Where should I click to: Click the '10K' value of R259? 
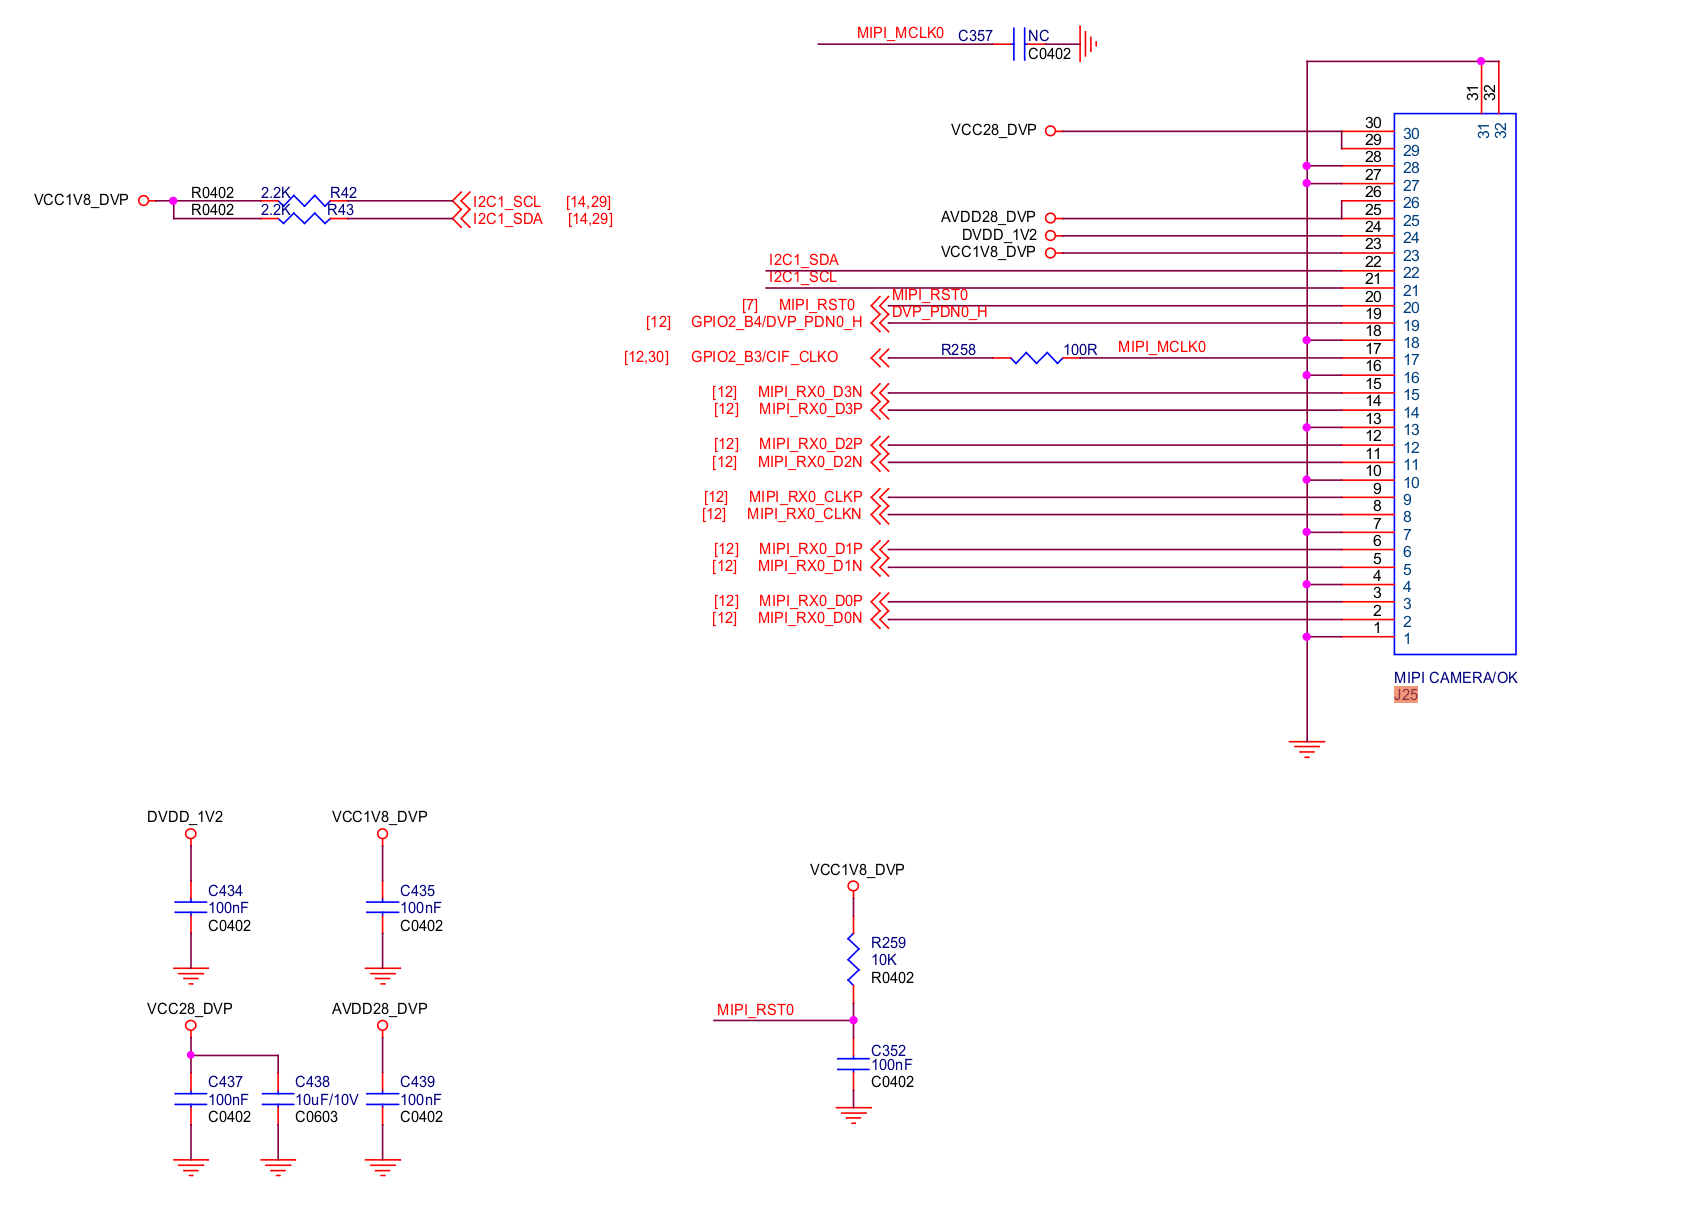coord(884,960)
